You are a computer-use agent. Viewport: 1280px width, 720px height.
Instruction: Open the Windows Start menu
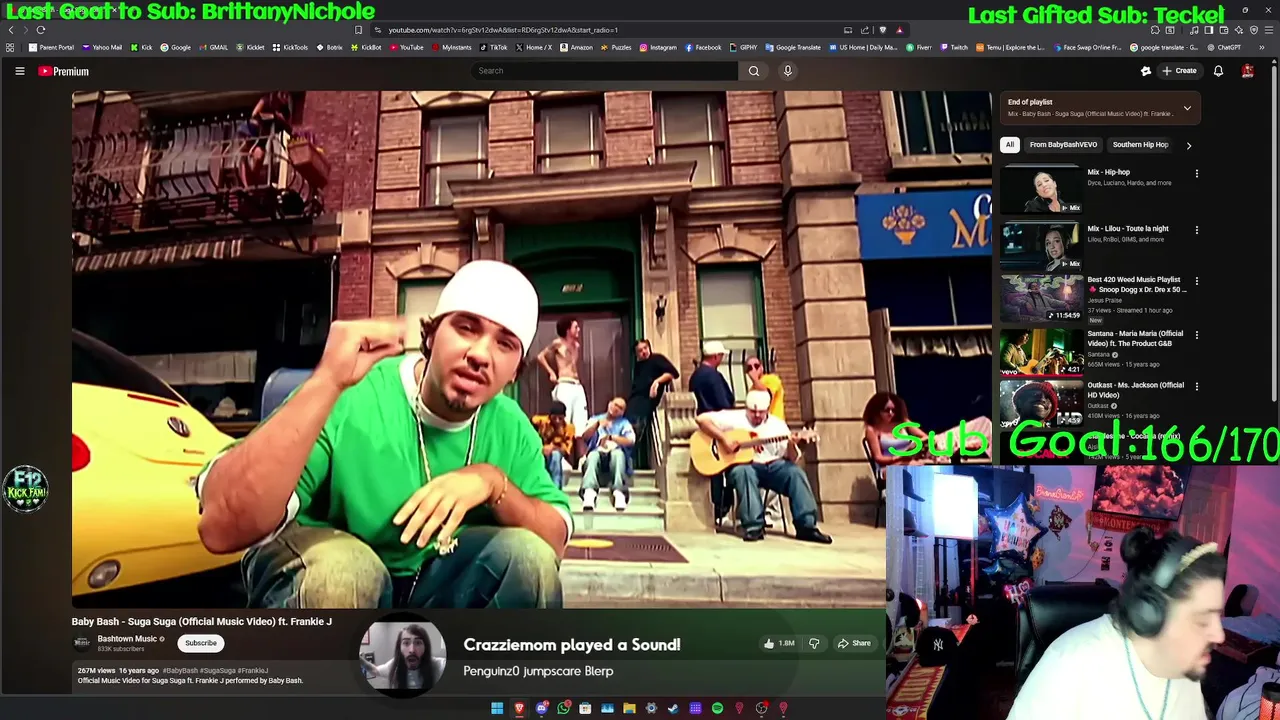(x=497, y=708)
